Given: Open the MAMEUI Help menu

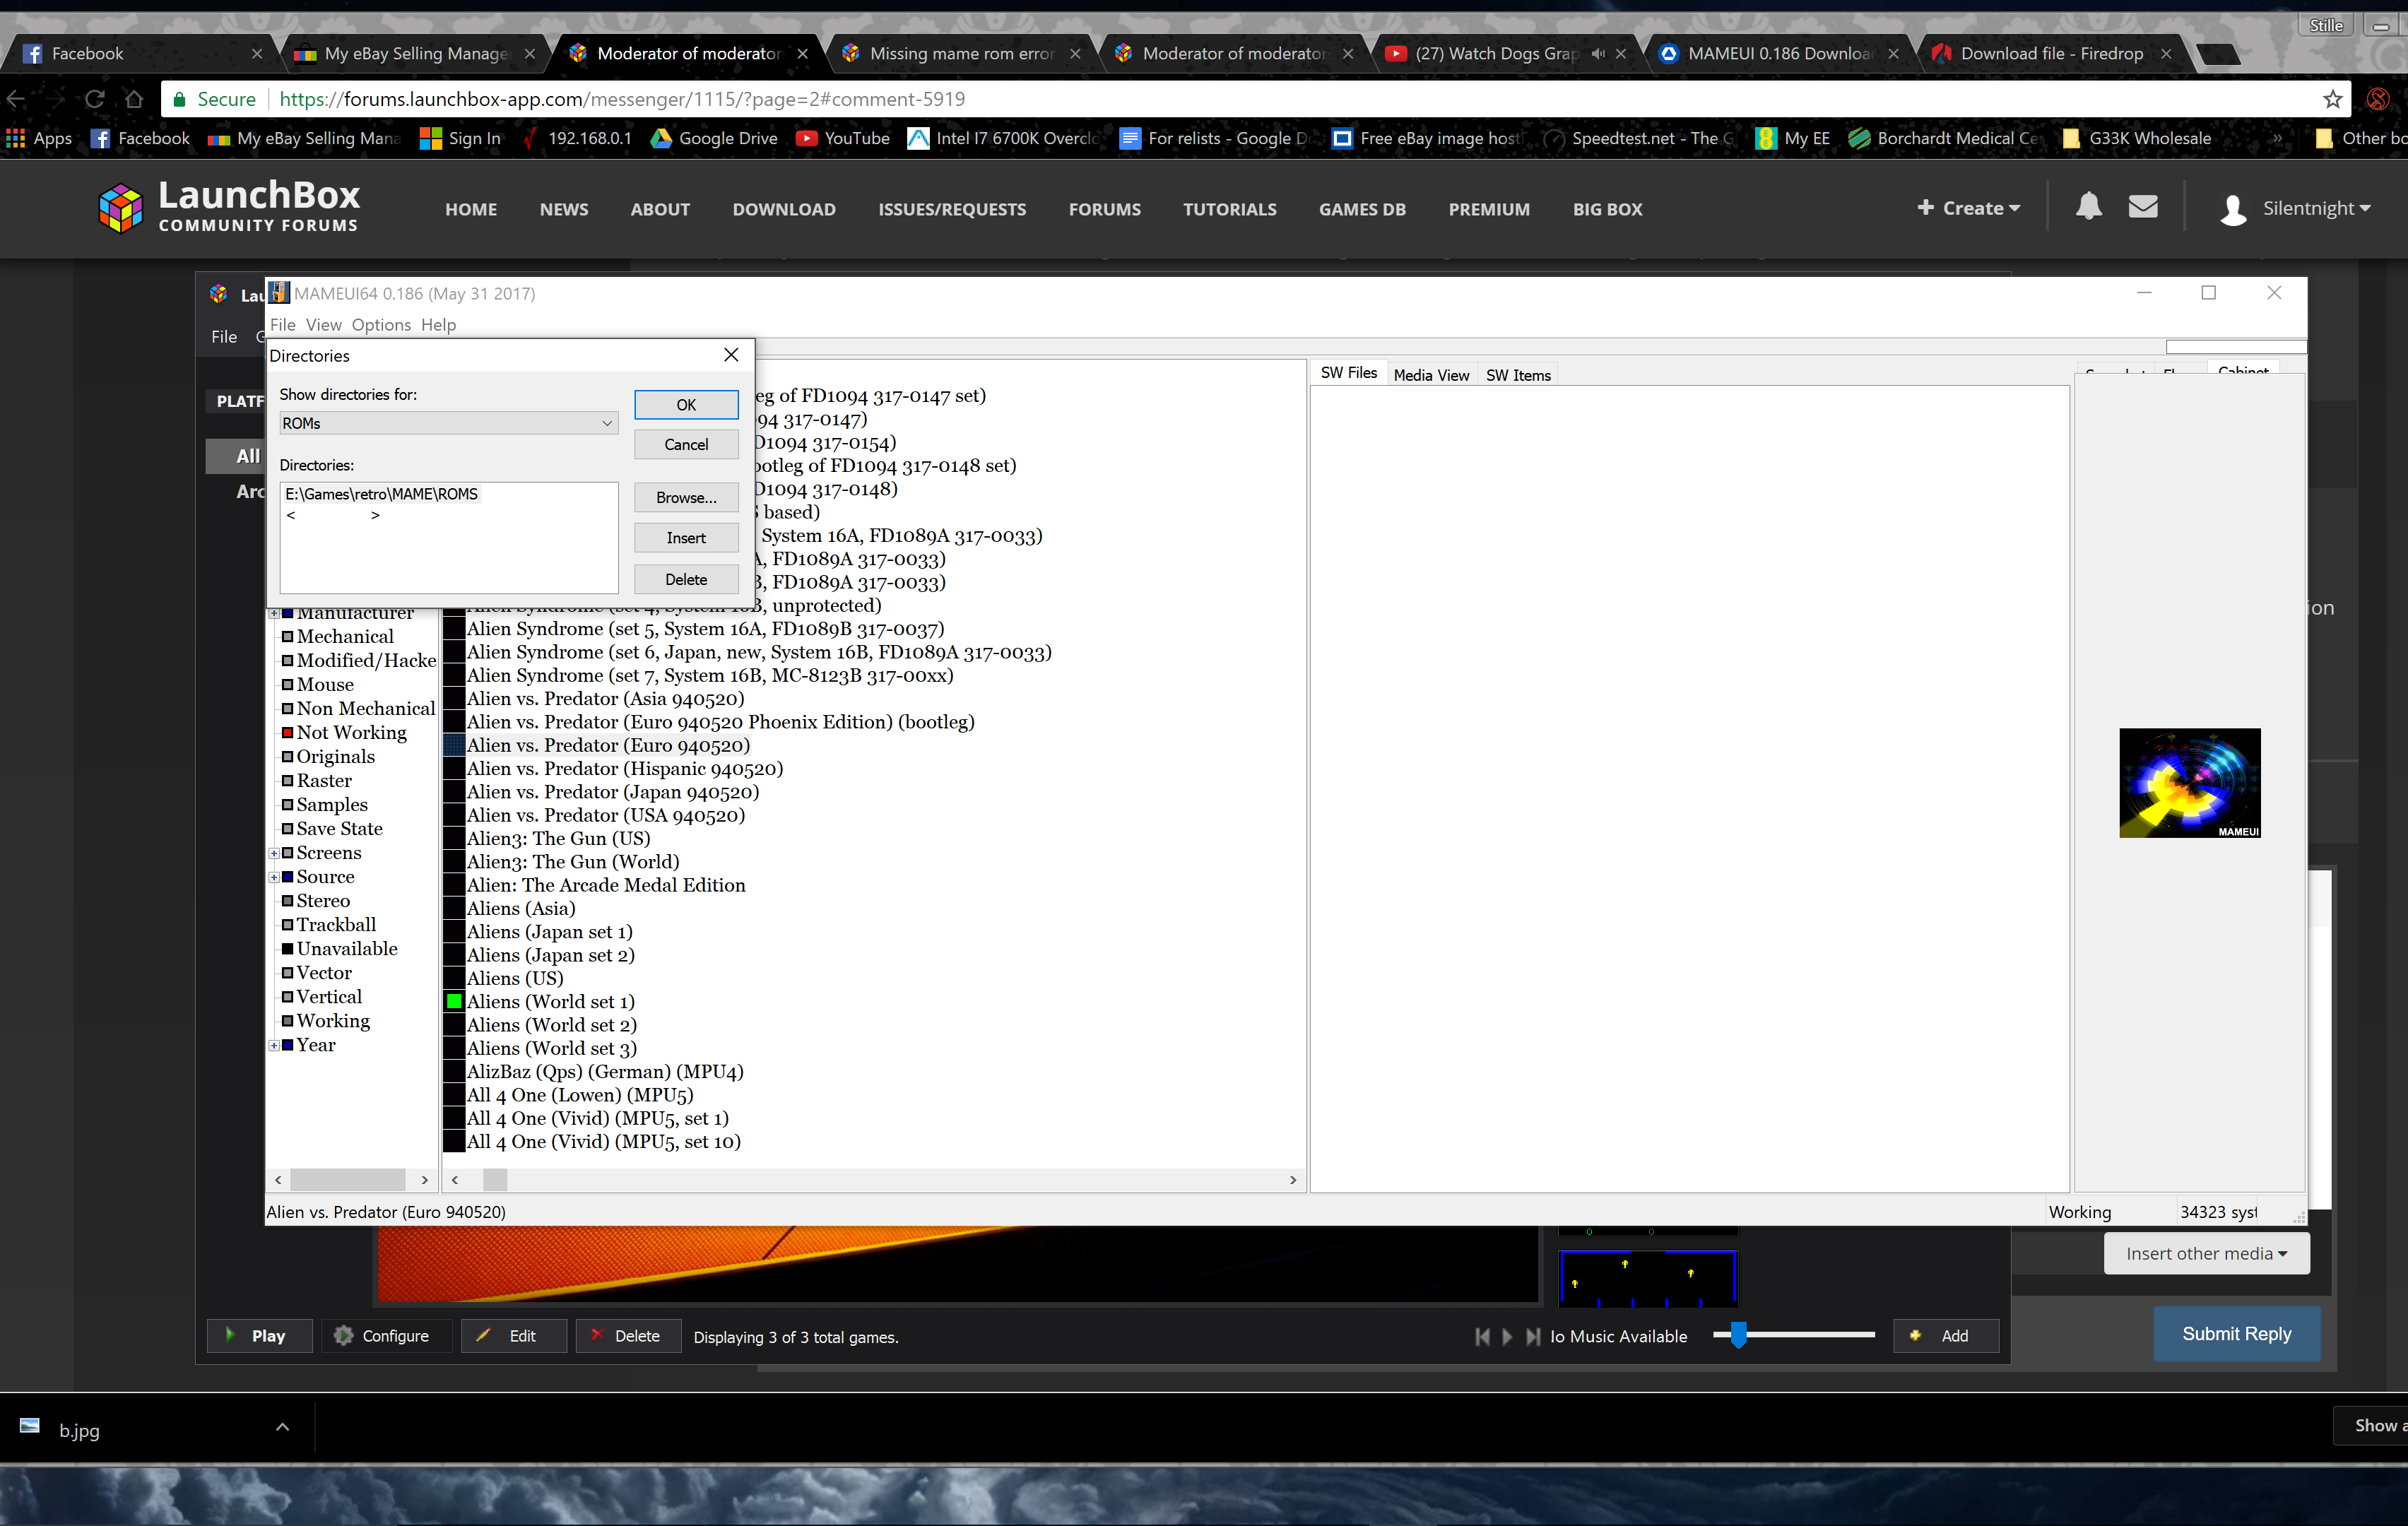Looking at the screenshot, I should (438, 325).
